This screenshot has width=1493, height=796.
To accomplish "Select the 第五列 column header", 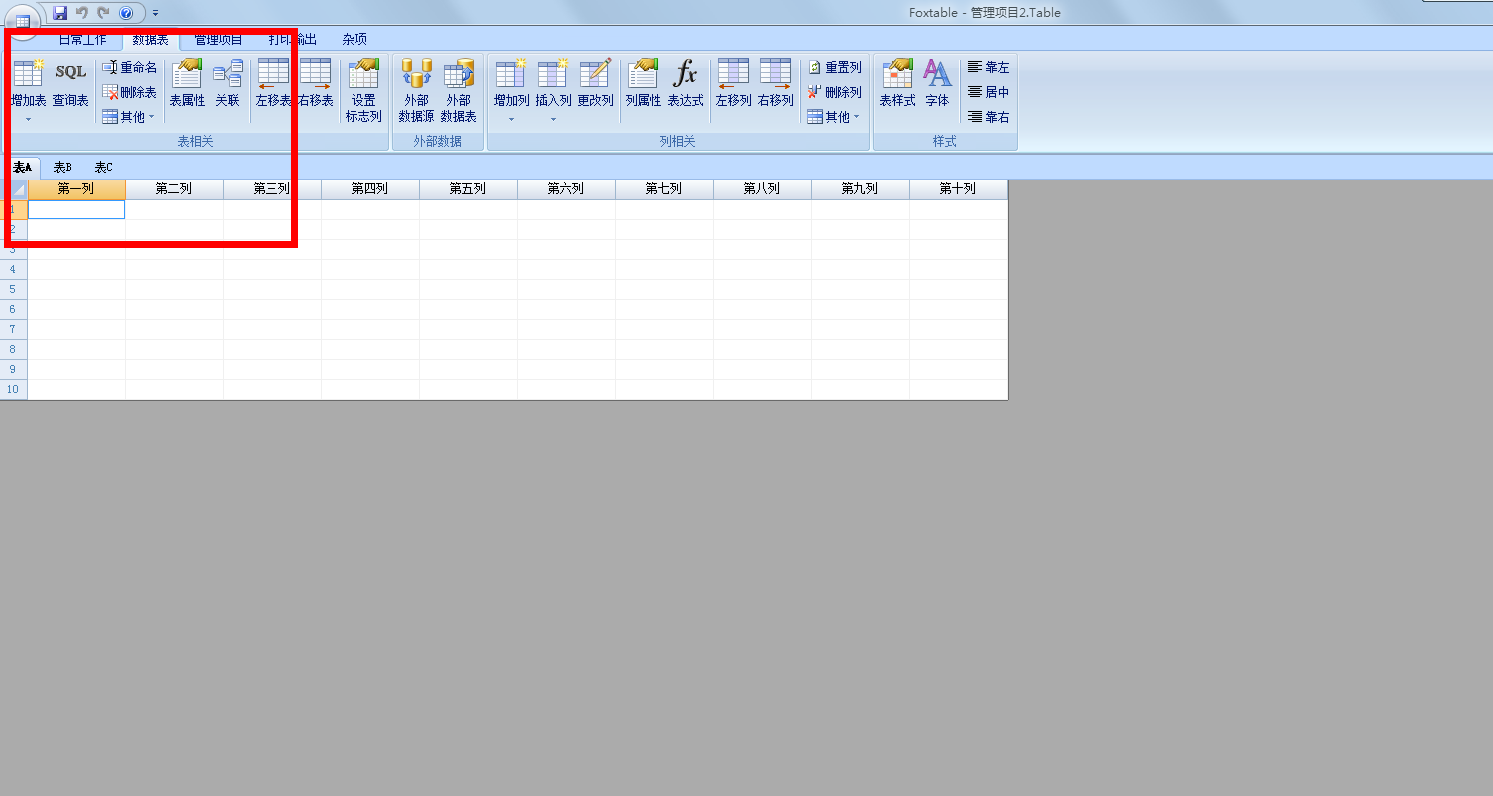I will point(468,189).
